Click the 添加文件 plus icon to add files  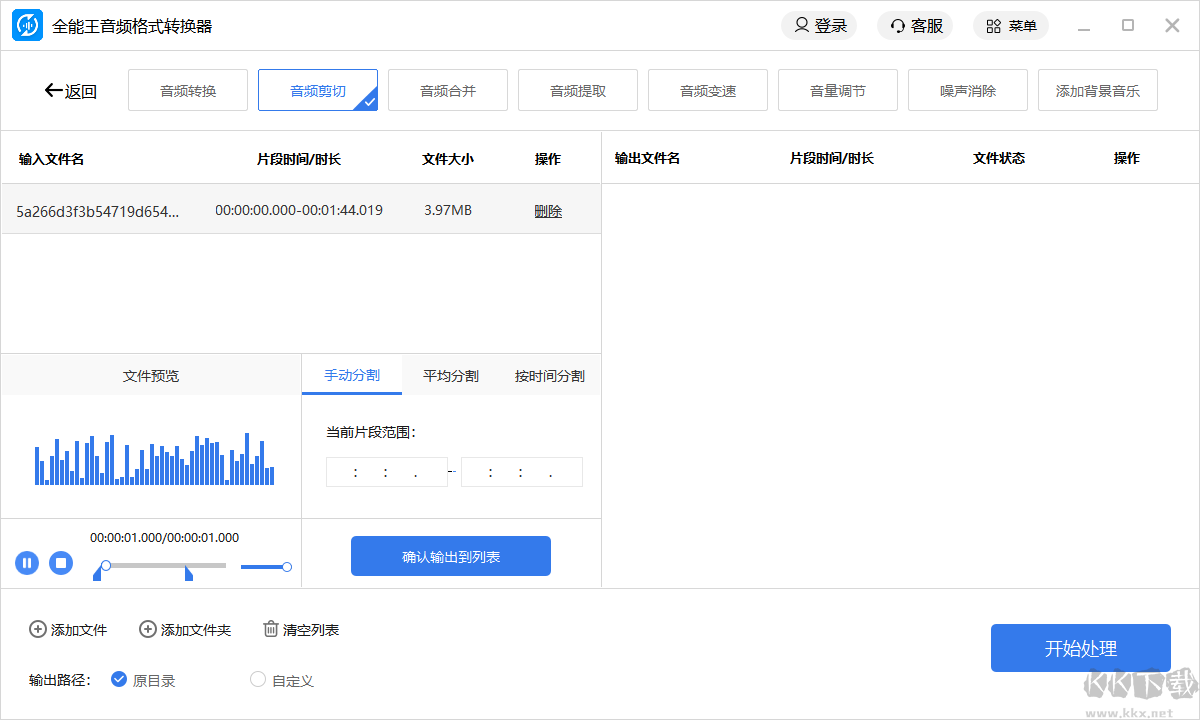point(37,629)
